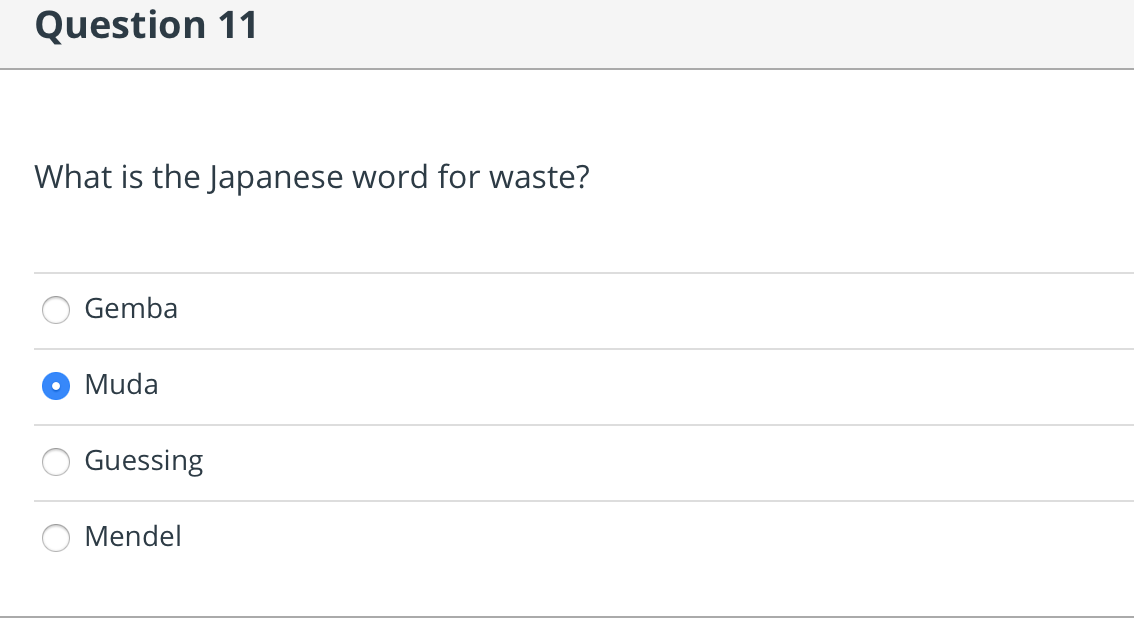Click the empty circle next to Gemba
This screenshot has width=1134, height=638.
56,310
